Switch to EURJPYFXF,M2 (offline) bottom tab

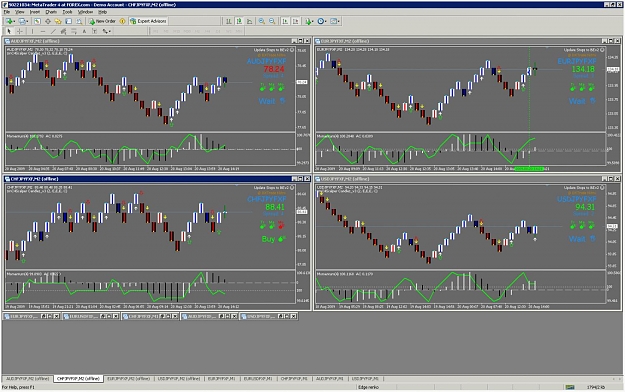tap(128, 378)
